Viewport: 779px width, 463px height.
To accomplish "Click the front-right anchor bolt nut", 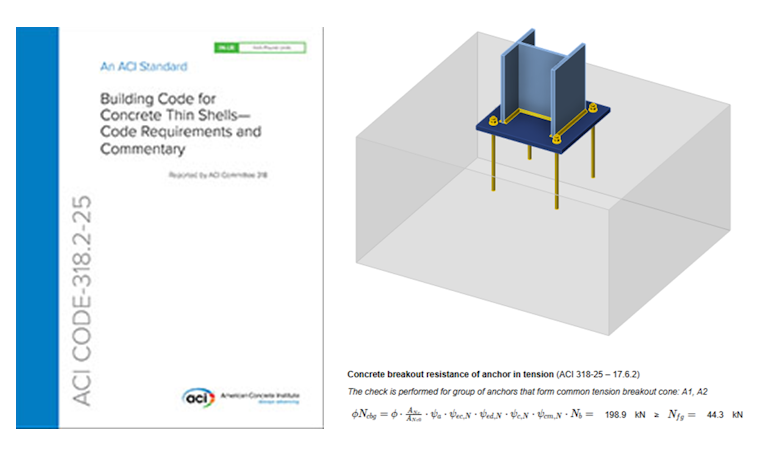I will (556, 140).
